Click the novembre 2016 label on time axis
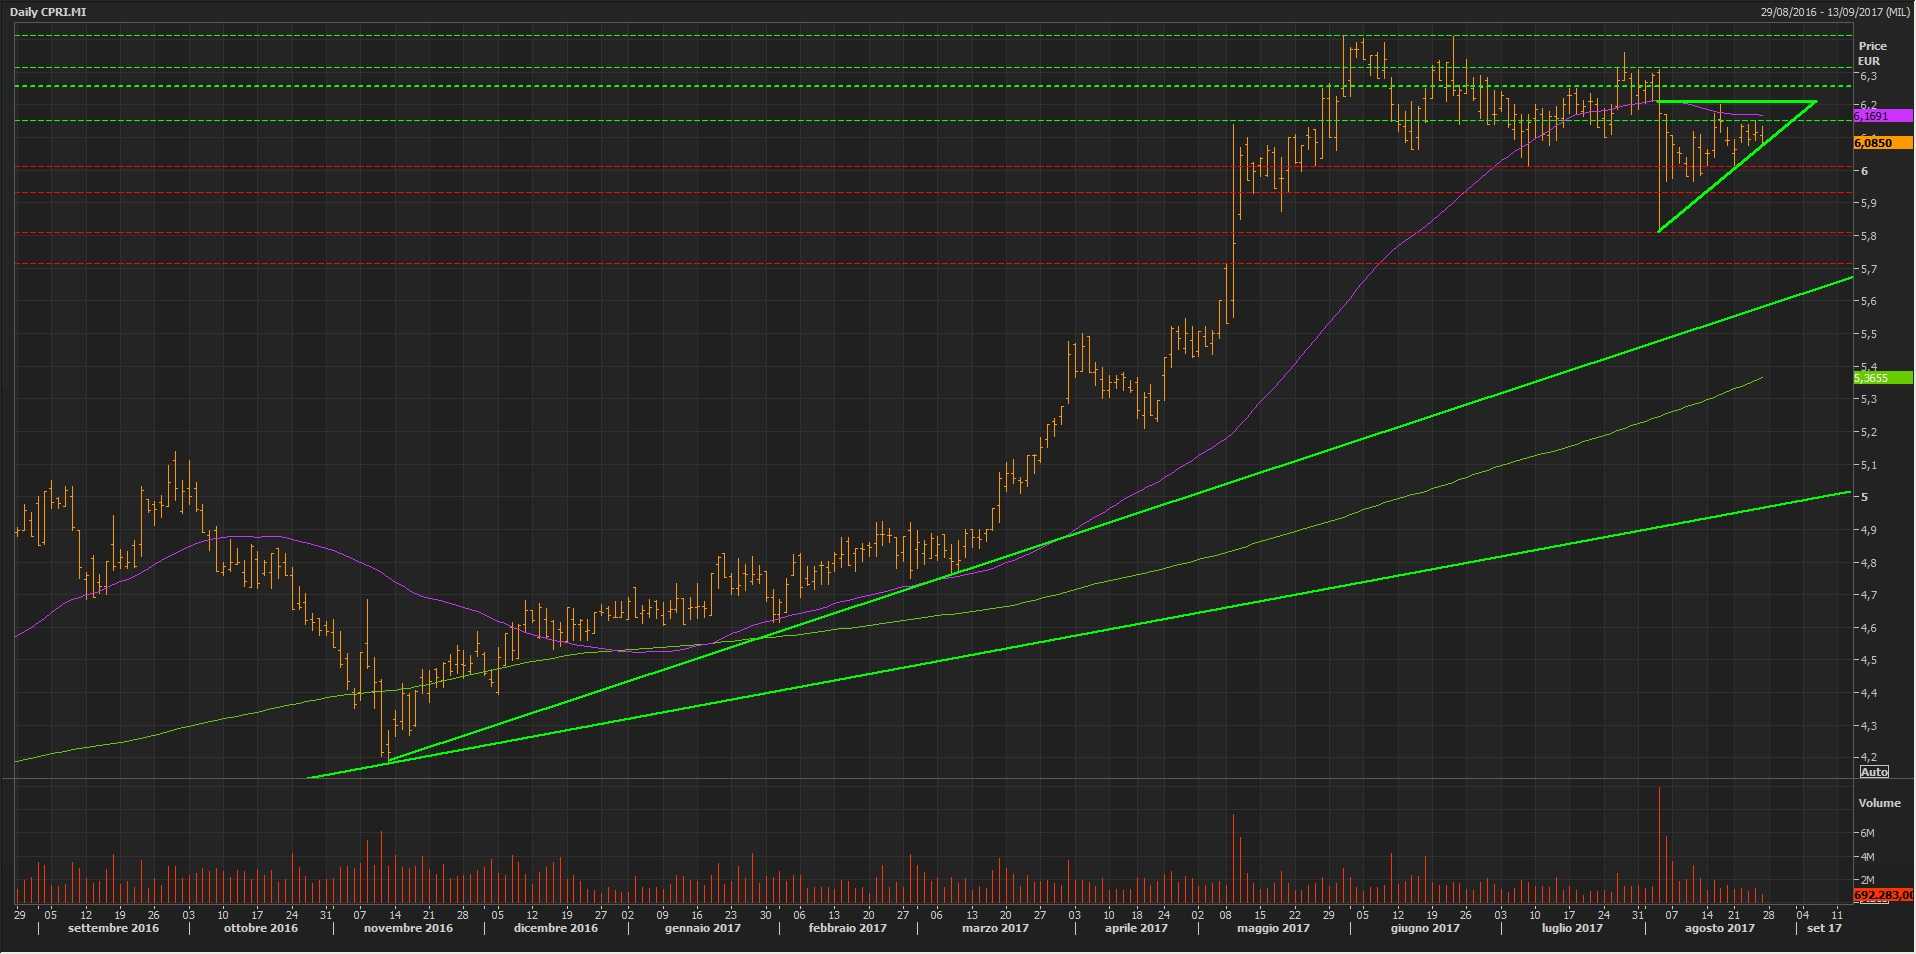Image resolution: width=1916 pixels, height=954 pixels. (408, 928)
